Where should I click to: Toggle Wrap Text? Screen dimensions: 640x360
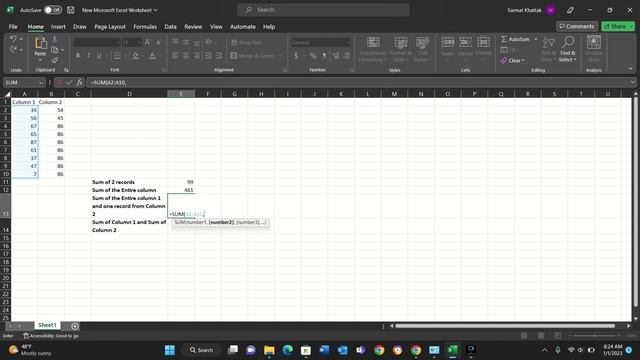point(246,42)
